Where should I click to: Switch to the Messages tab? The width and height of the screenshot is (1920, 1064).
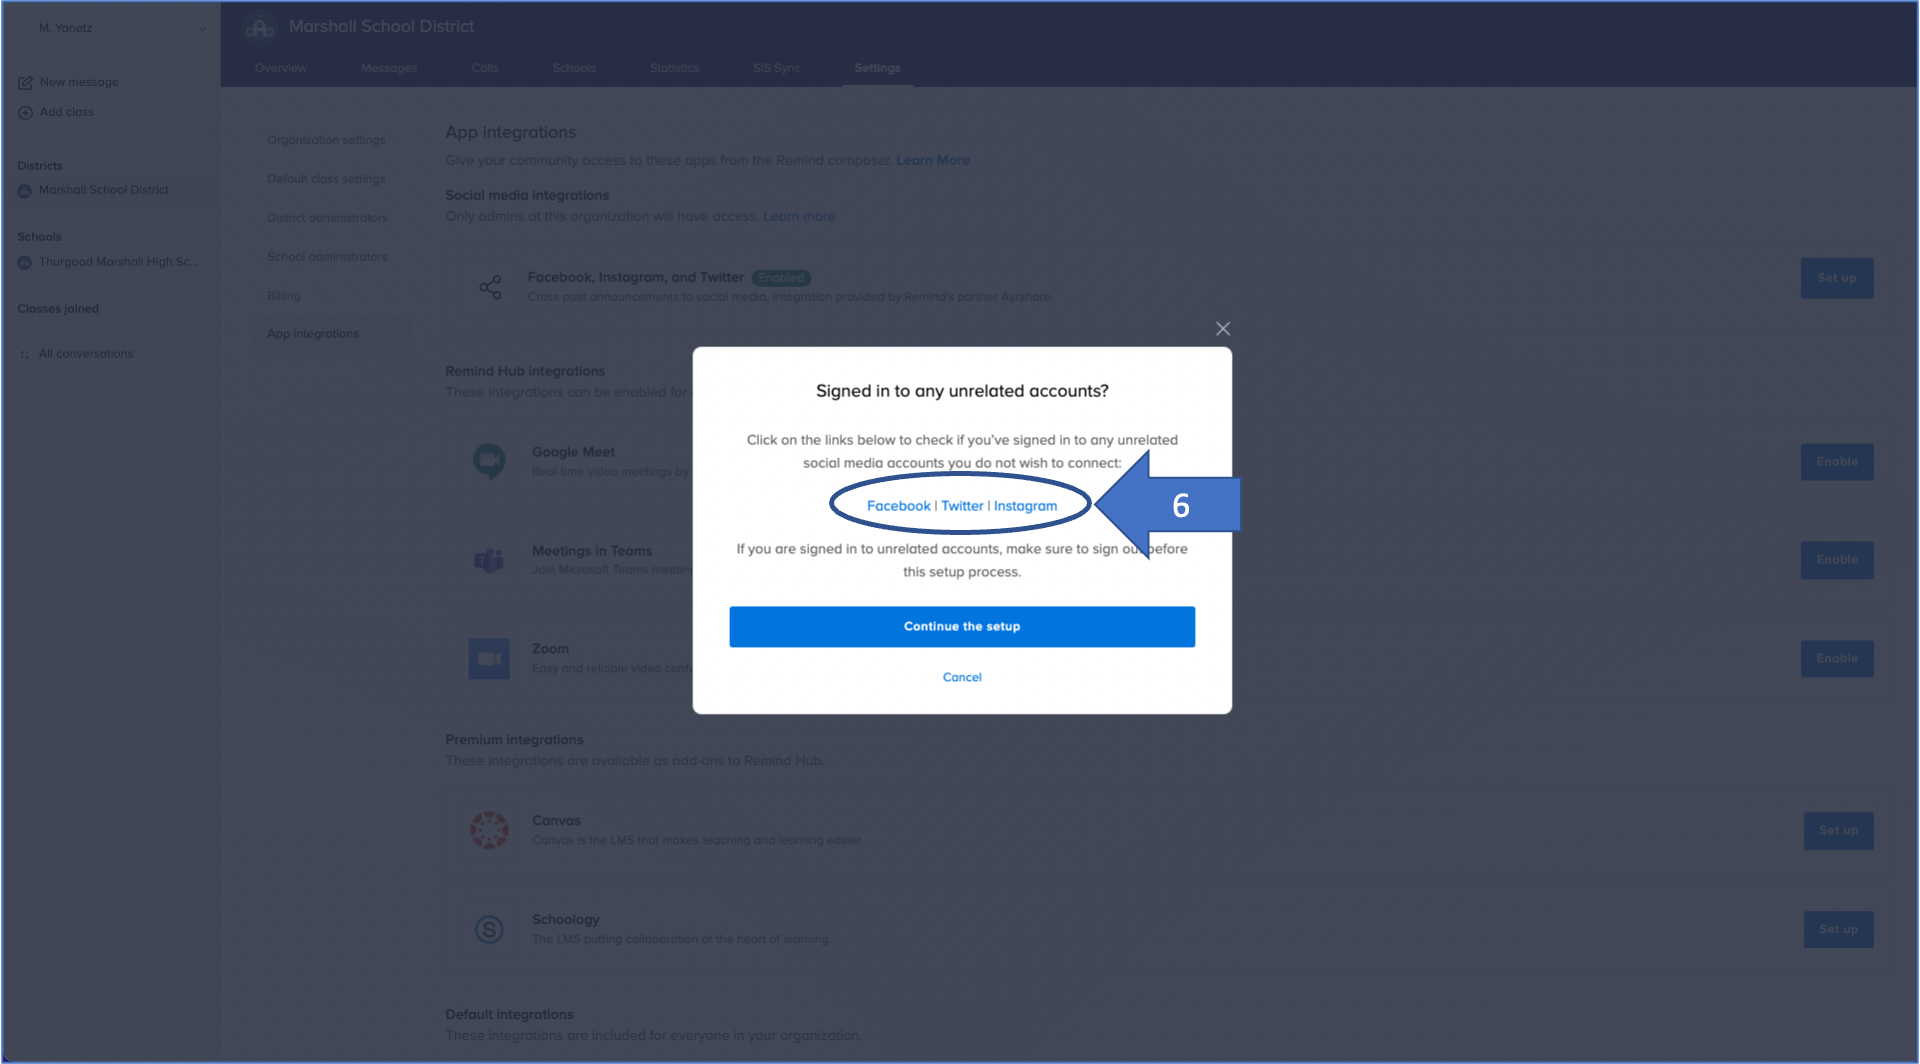pos(389,68)
